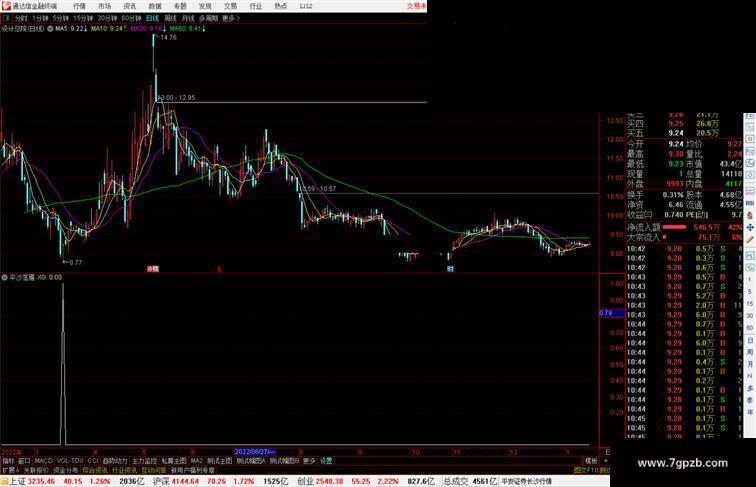Image resolution: width=756 pixels, height=487 pixels.
Task: Open the 模板 template dropdown
Action: 591,461
